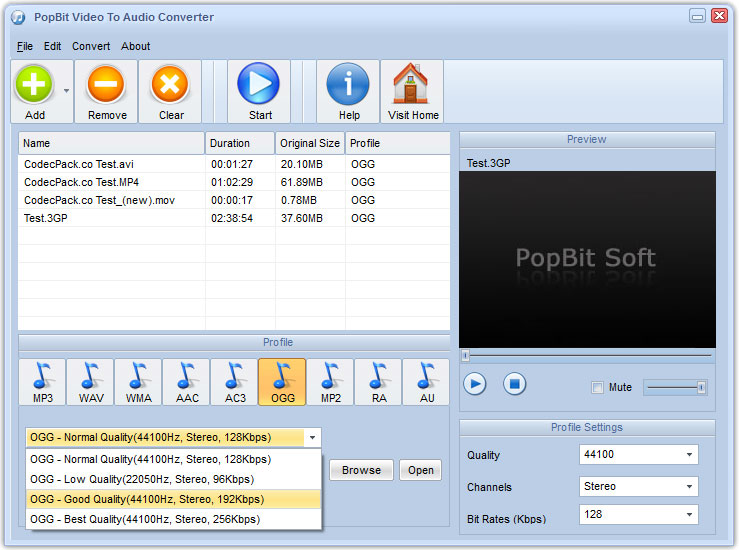Click the preview seek bar handle
739x550 pixels.
[x=466, y=355]
